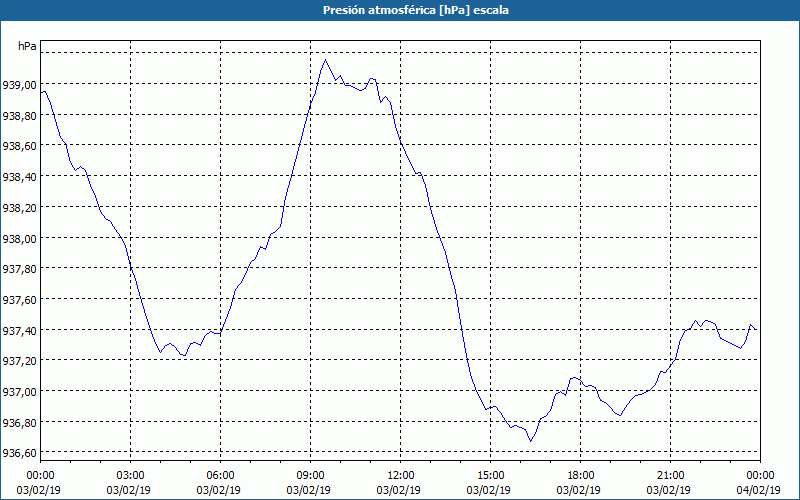Click the 938,80 y-axis value

[x=19, y=116]
